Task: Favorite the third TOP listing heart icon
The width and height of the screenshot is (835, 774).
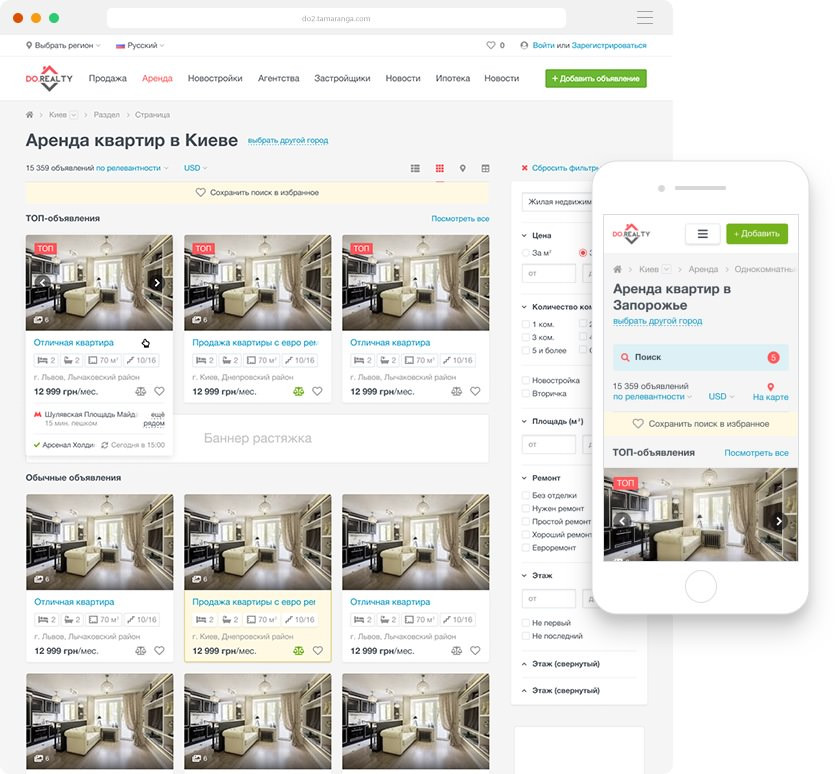Action: click(x=475, y=391)
